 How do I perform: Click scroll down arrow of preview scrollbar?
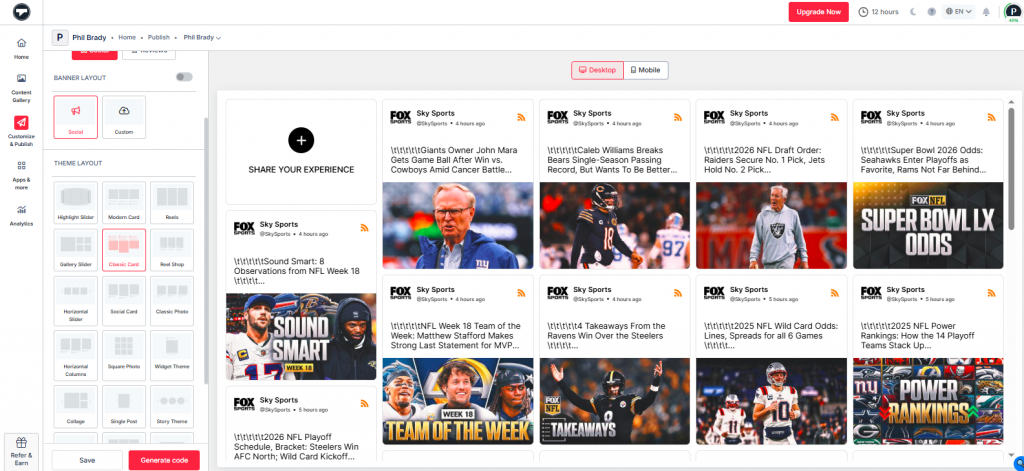pyautogui.click(x=1011, y=455)
